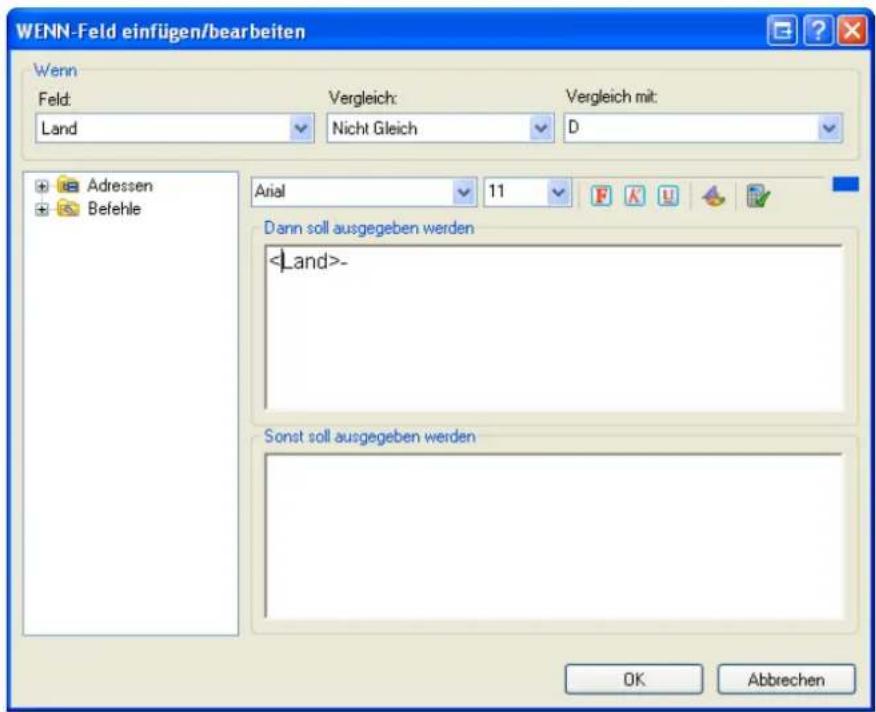The width and height of the screenshot is (876, 712).
Task: Apply italic formatting with the K icon
Action: [634, 196]
